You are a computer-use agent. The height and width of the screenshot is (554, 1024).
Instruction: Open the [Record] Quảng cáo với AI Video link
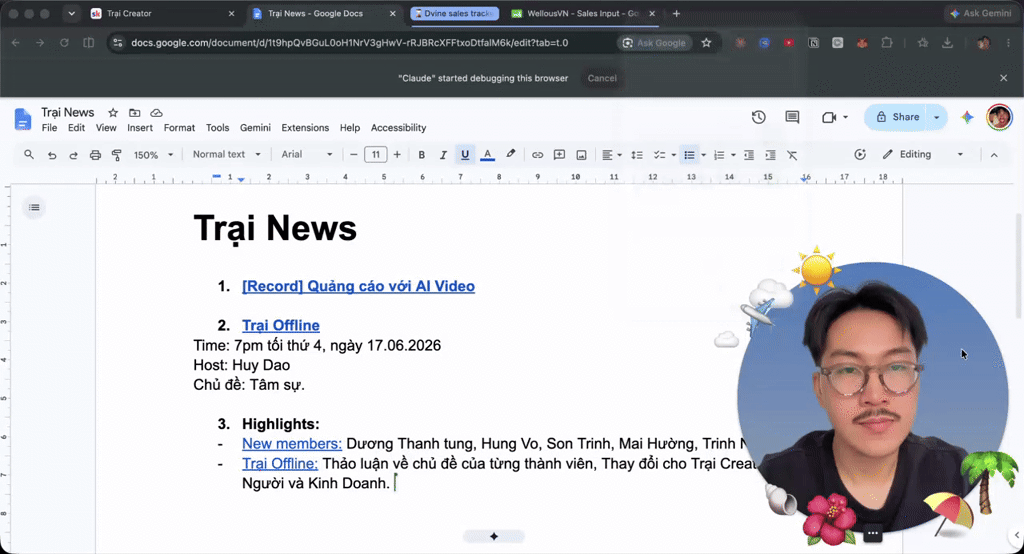pos(359,286)
